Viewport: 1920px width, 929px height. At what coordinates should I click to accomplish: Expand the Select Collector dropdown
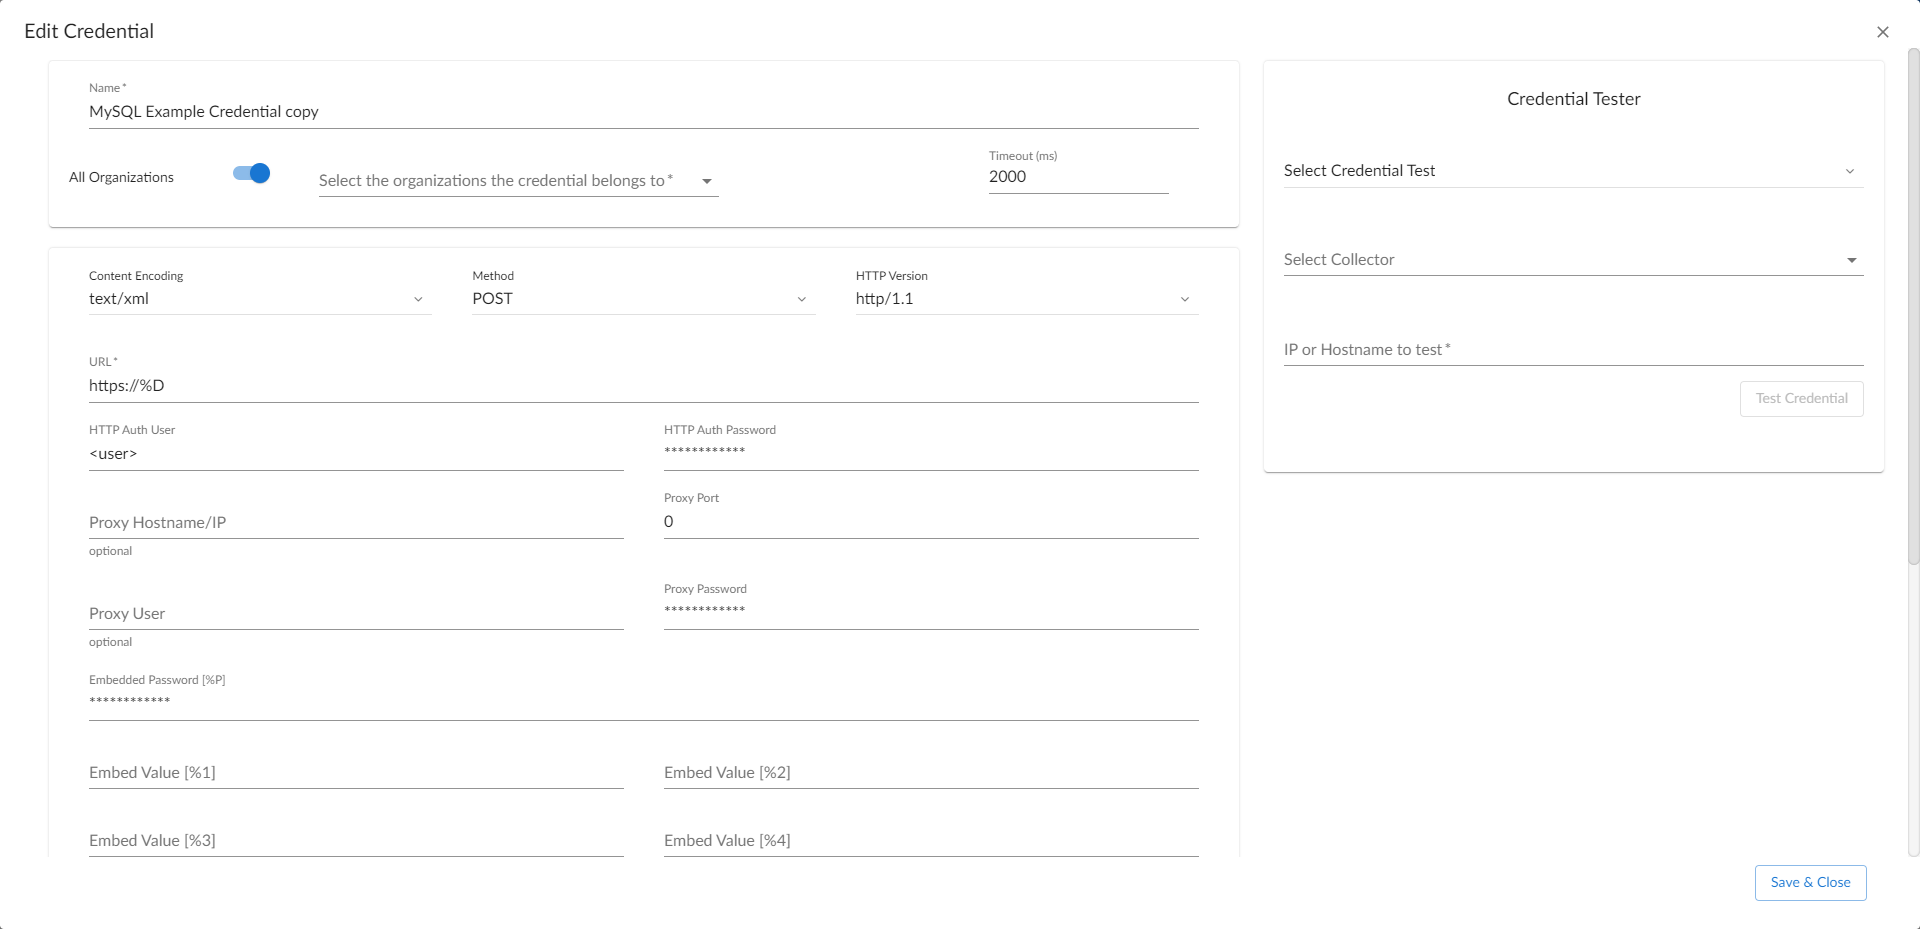[x=1572, y=260]
